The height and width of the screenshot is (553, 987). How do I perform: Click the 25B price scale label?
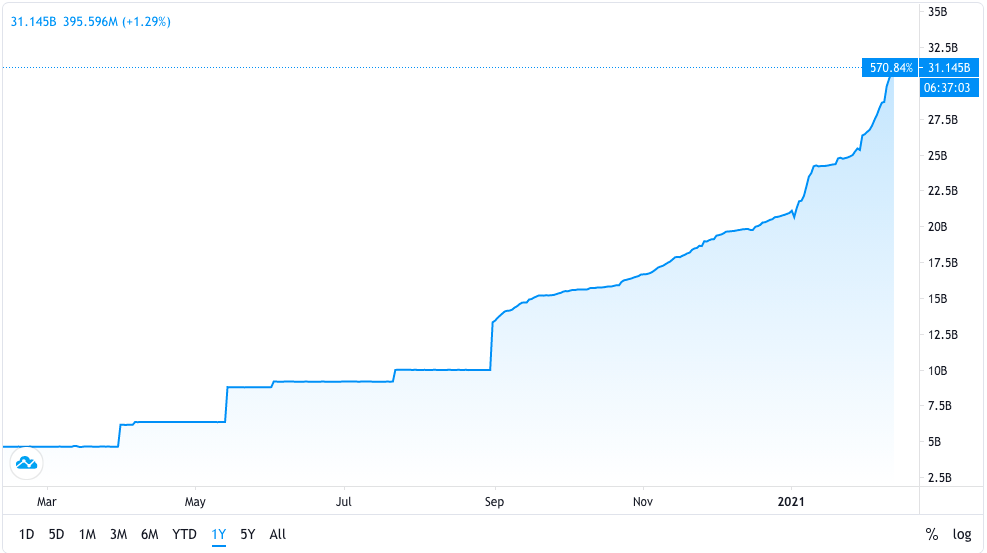(x=937, y=155)
